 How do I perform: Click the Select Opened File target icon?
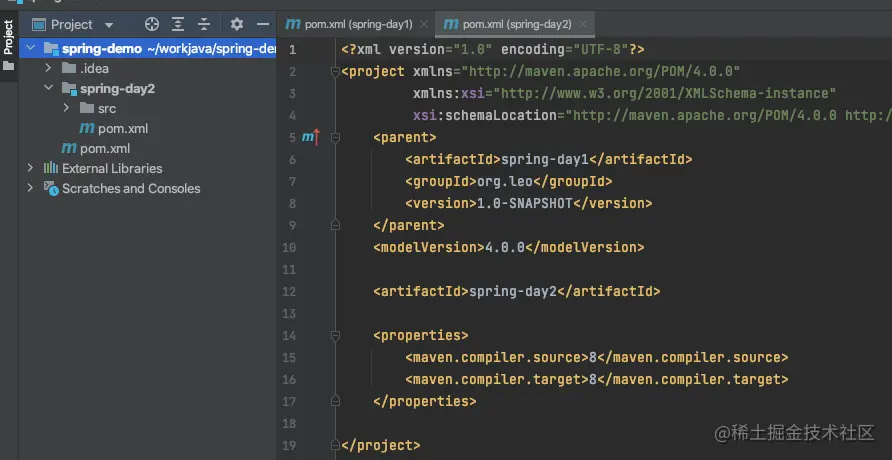pos(151,24)
